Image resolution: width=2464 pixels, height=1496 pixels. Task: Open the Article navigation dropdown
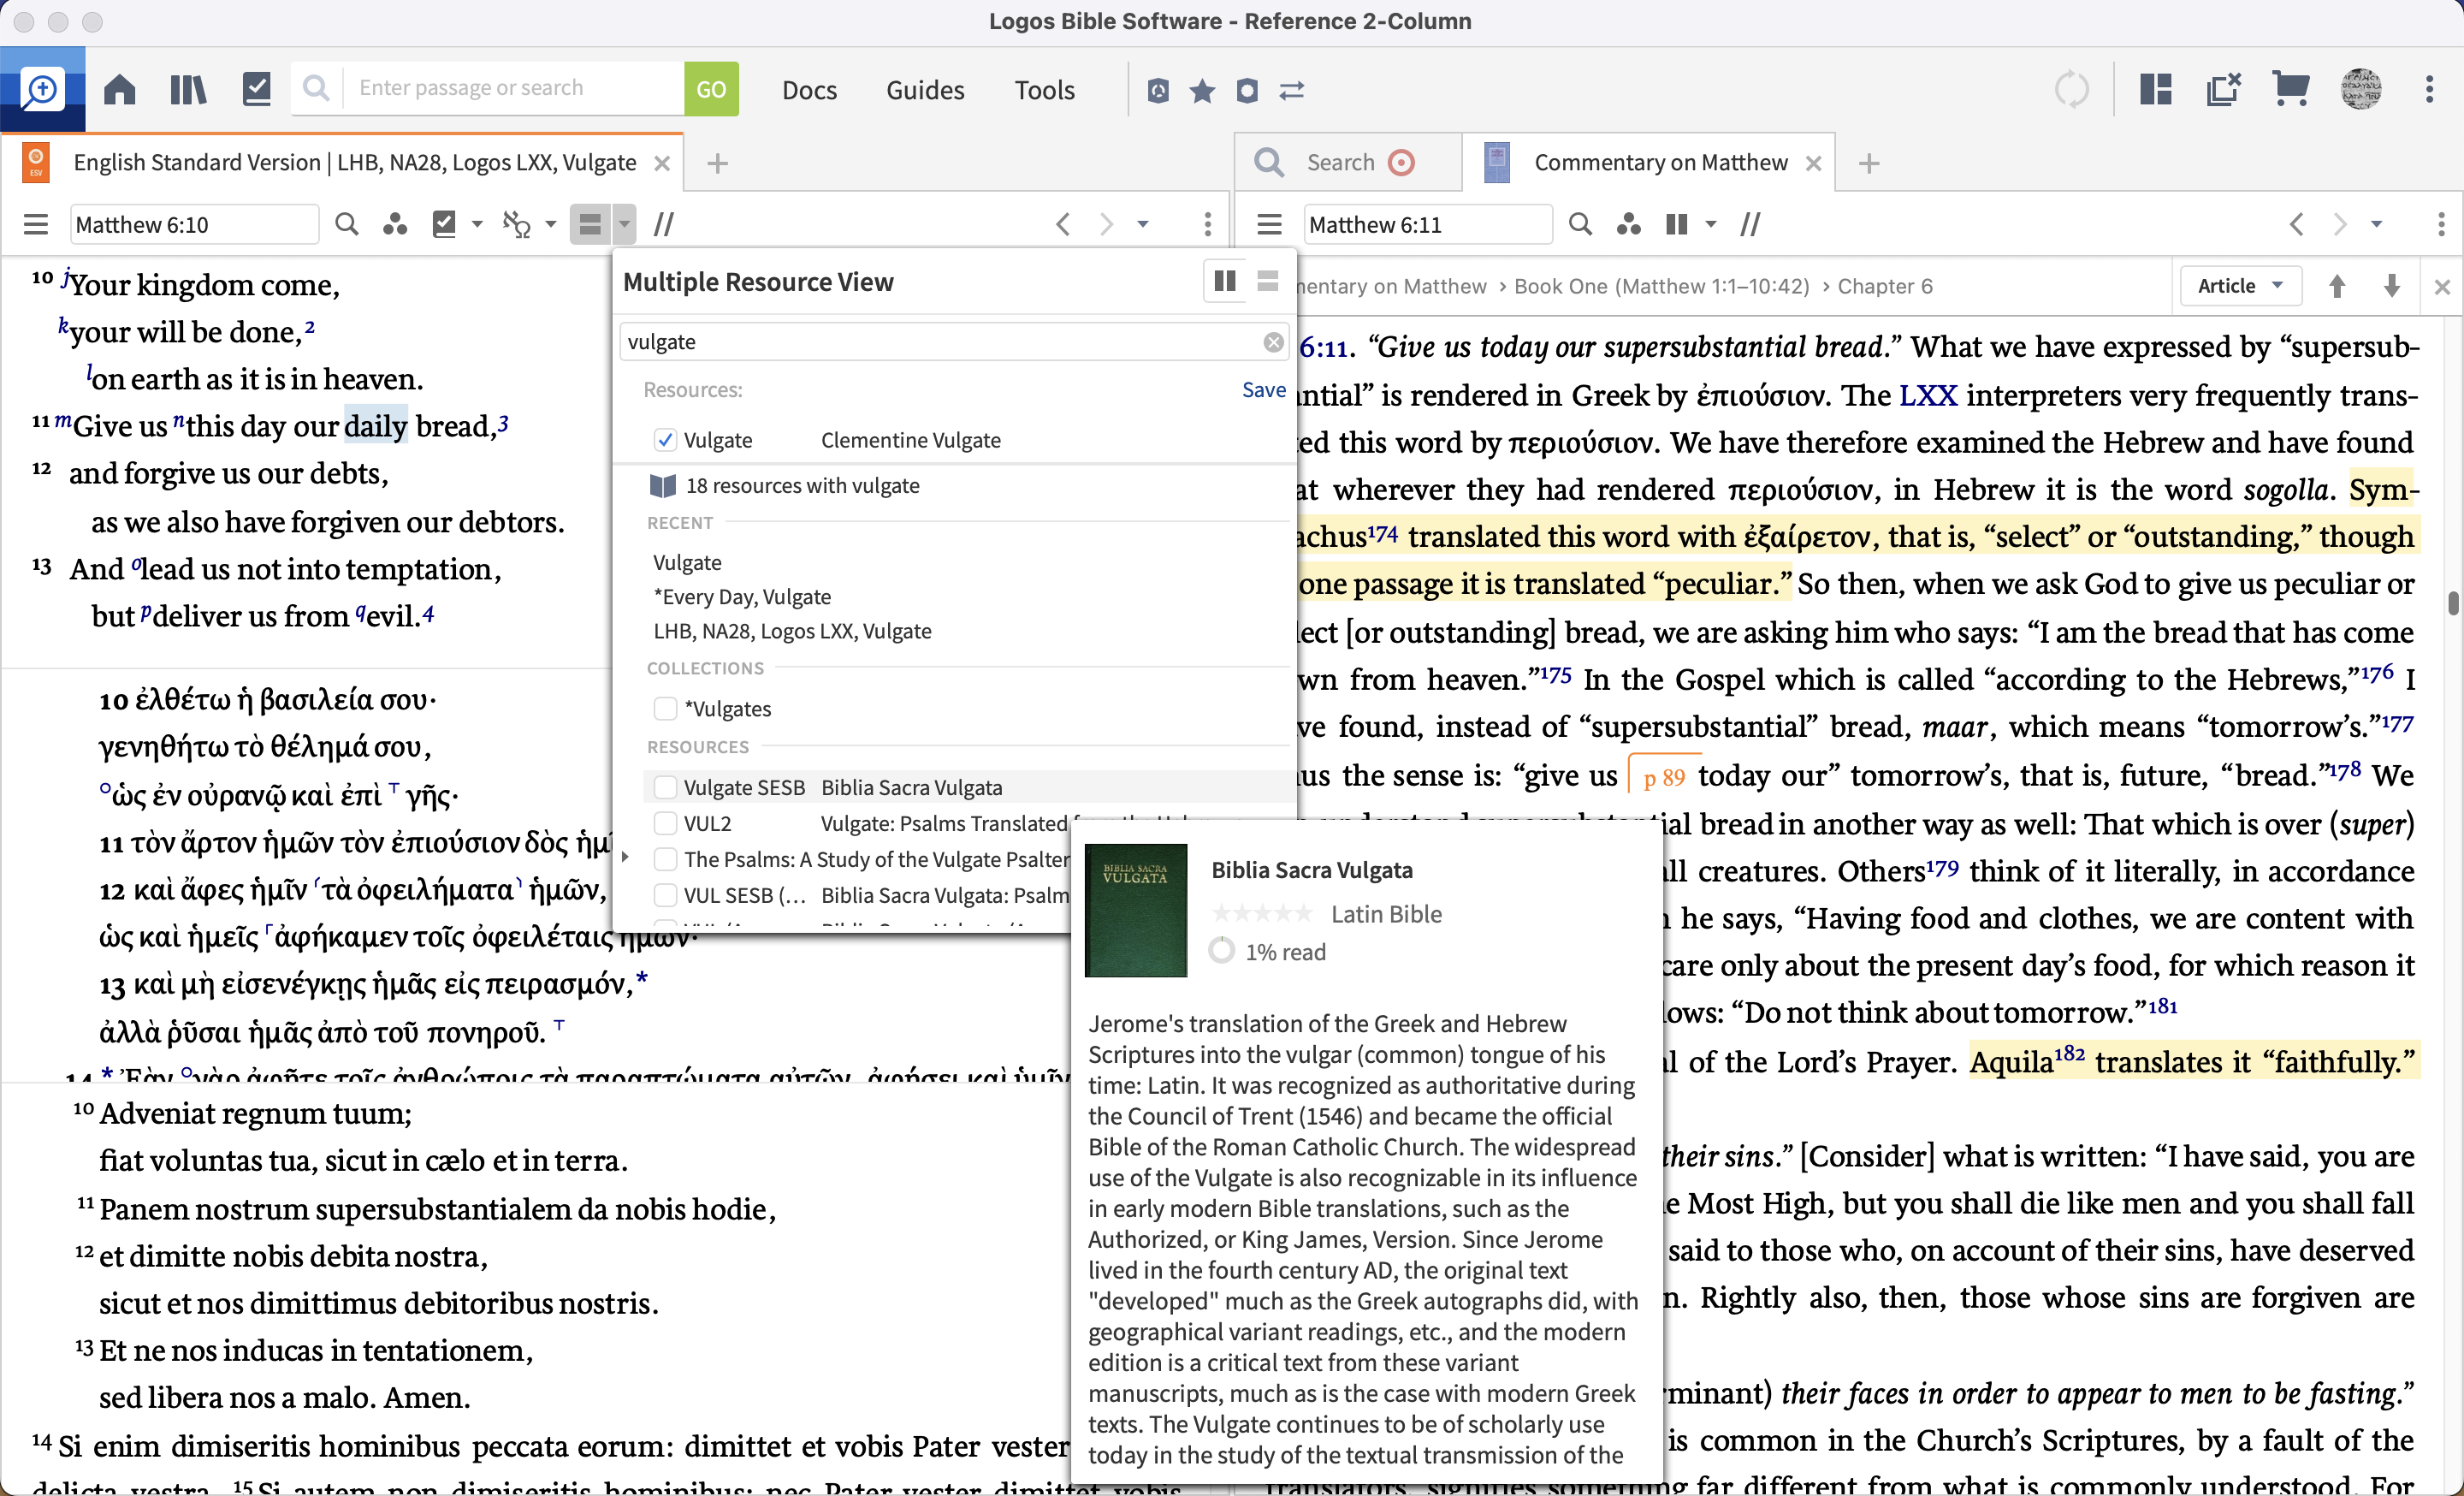pos(2240,286)
